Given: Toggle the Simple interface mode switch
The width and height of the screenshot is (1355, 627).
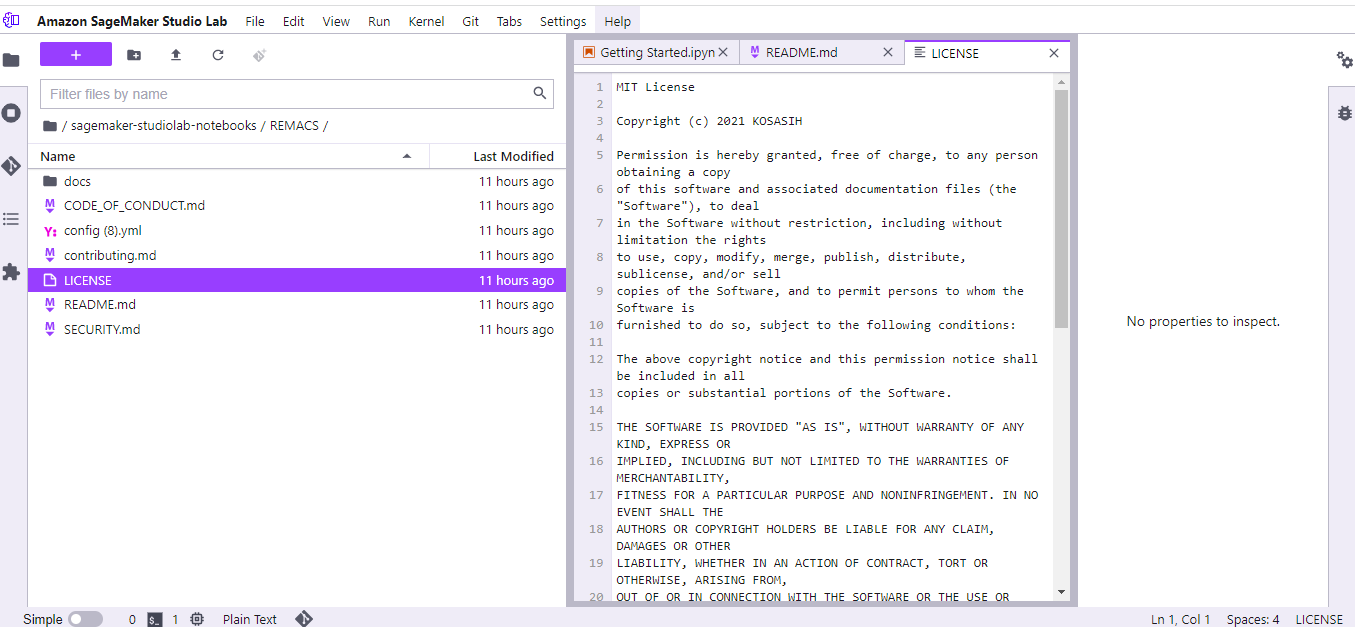Looking at the screenshot, I should (x=85, y=619).
